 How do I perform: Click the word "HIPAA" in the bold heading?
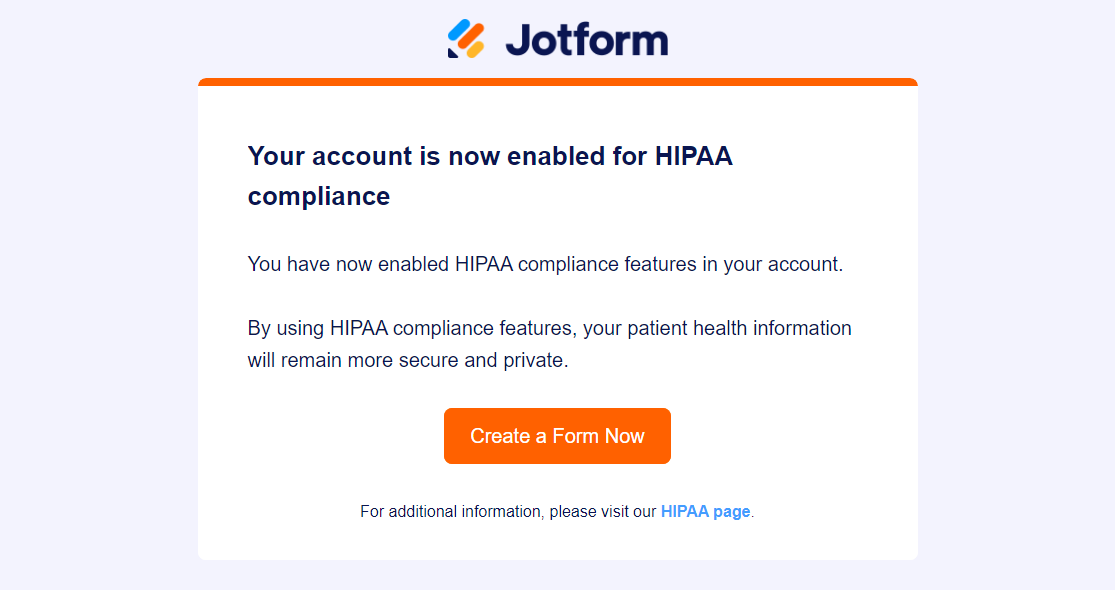click(693, 156)
